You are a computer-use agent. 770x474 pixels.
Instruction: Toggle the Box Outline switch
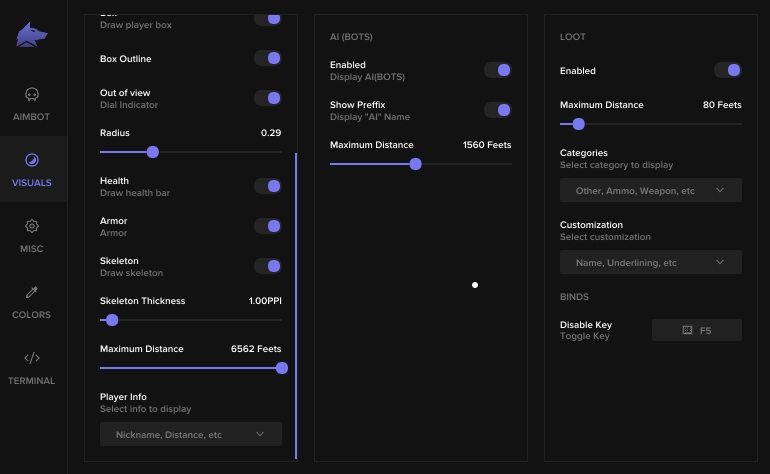click(267, 59)
